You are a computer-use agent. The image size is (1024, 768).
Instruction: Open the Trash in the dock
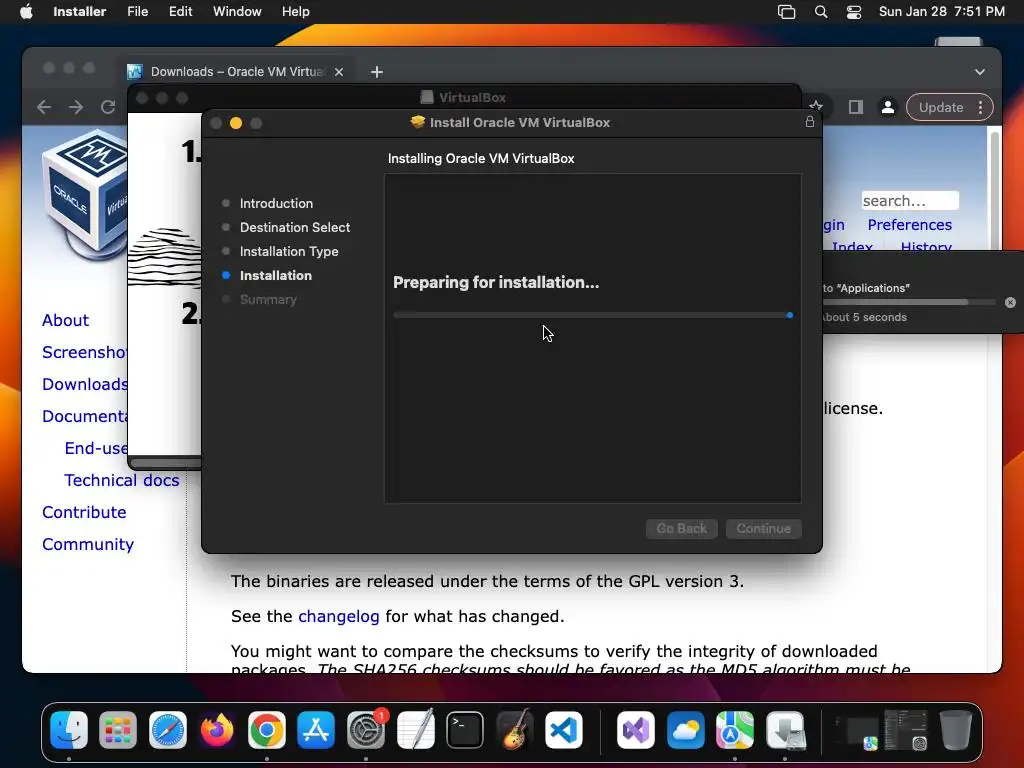(955, 729)
